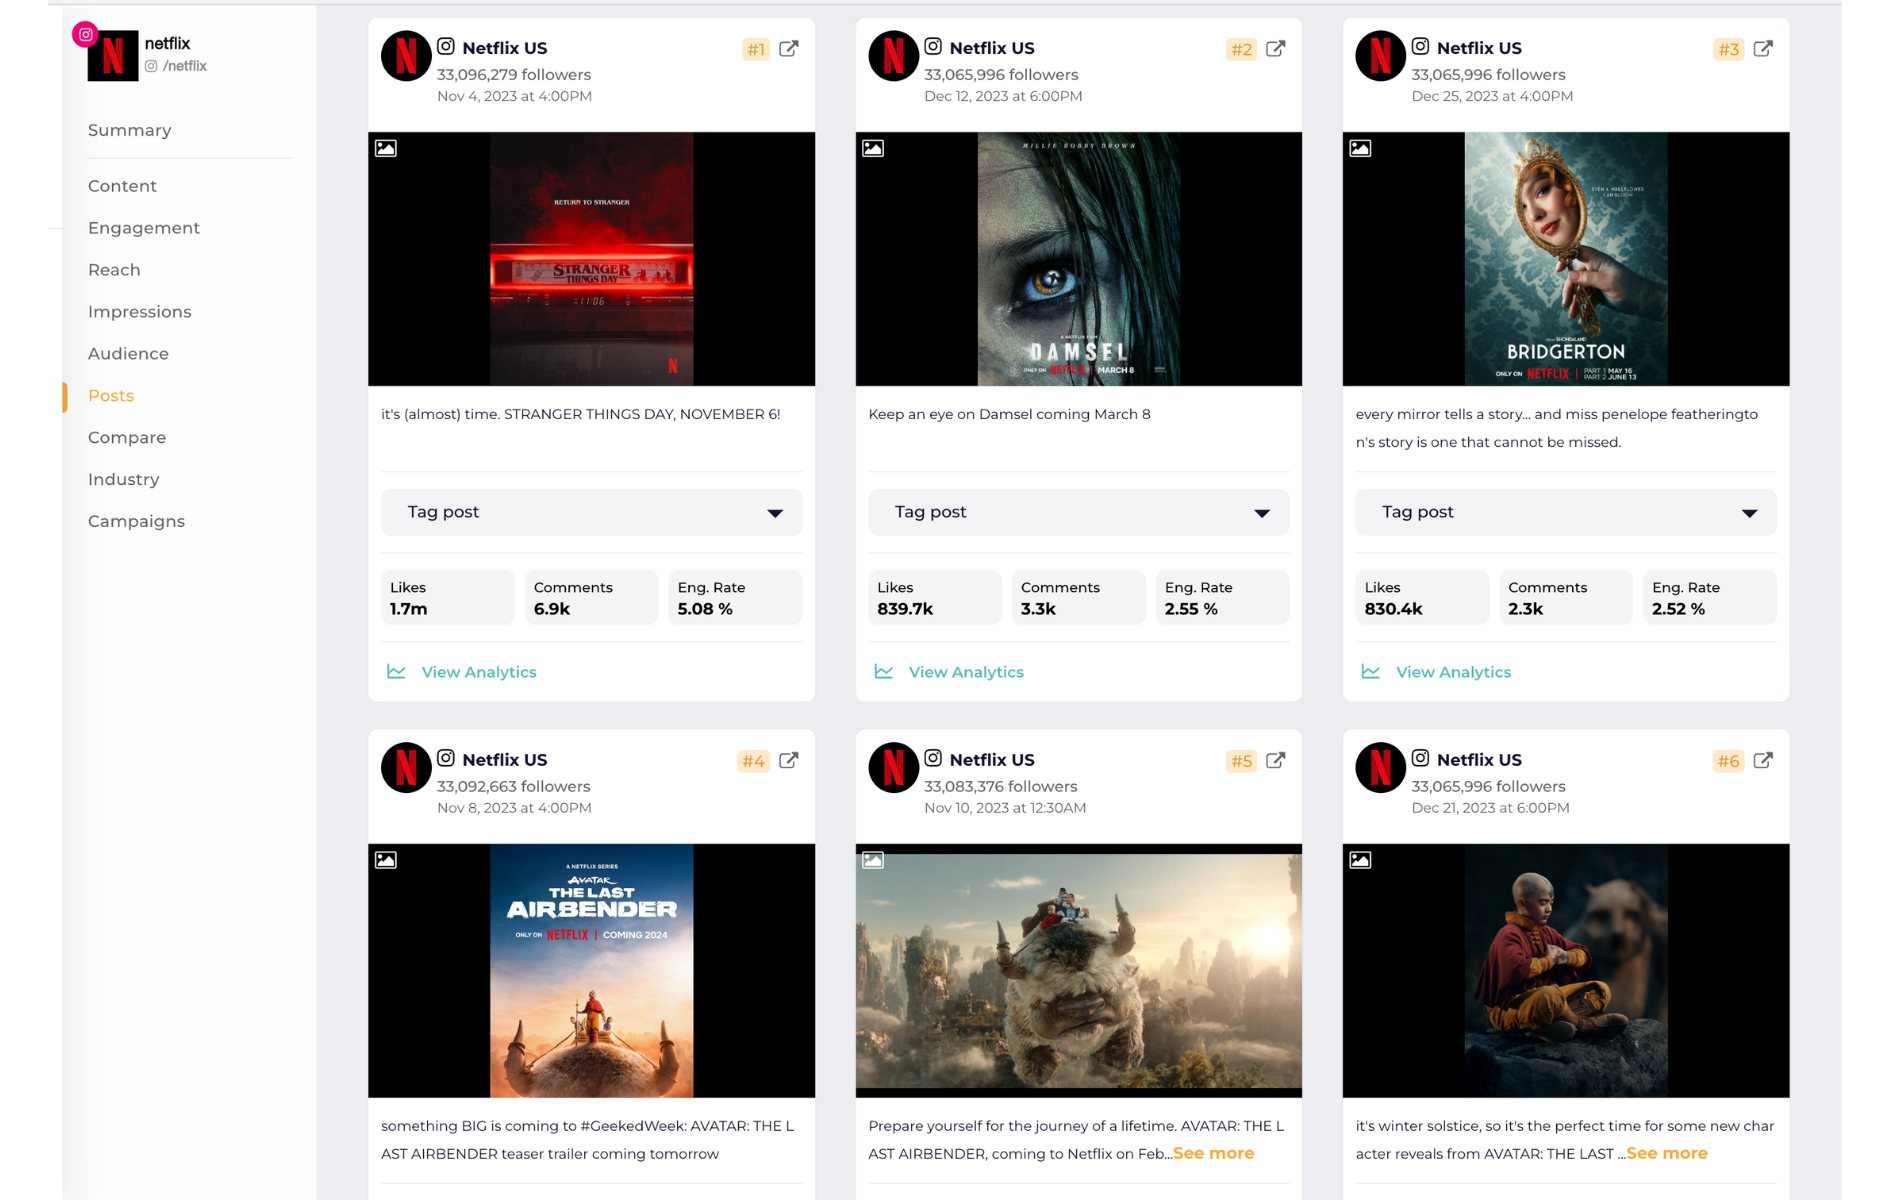
Task: Open Audience section in sidebar
Action: pos(128,354)
